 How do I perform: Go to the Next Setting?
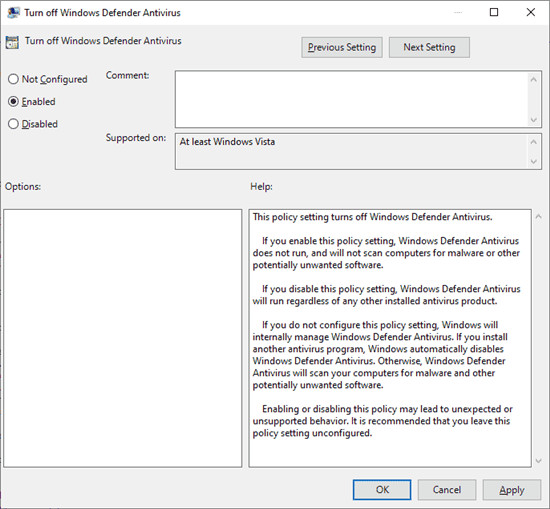pyautogui.click(x=429, y=47)
